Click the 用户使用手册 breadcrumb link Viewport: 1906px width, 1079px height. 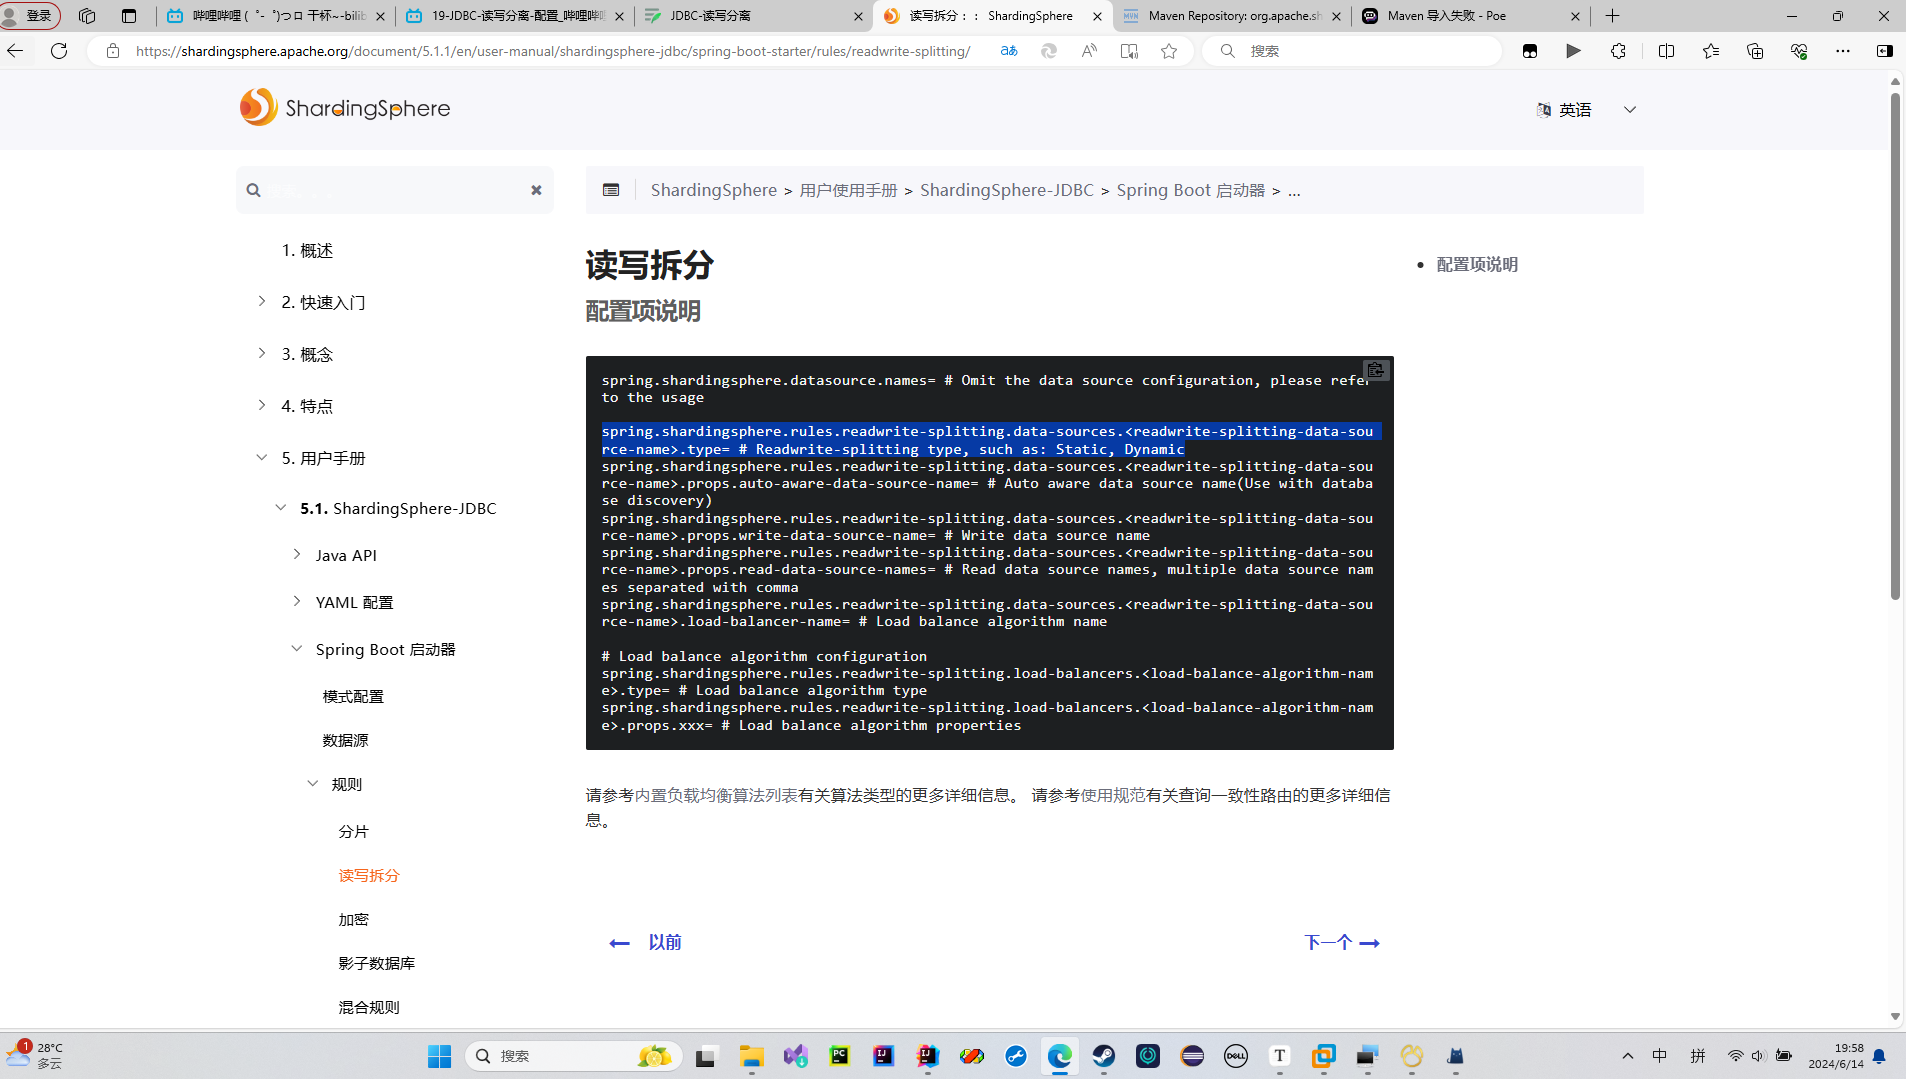pyautogui.click(x=848, y=190)
